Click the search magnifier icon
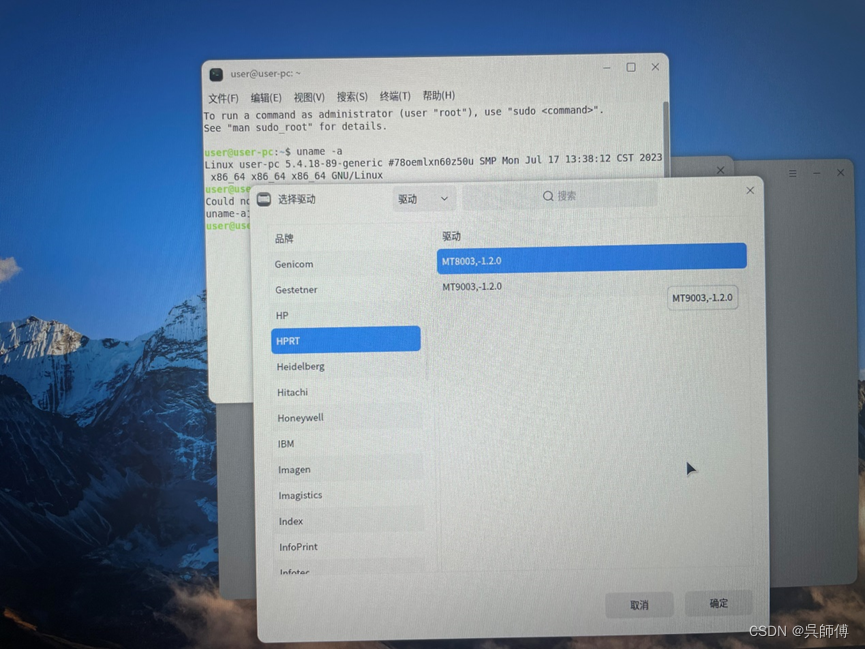This screenshot has width=865, height=649. tap(548, 196)
